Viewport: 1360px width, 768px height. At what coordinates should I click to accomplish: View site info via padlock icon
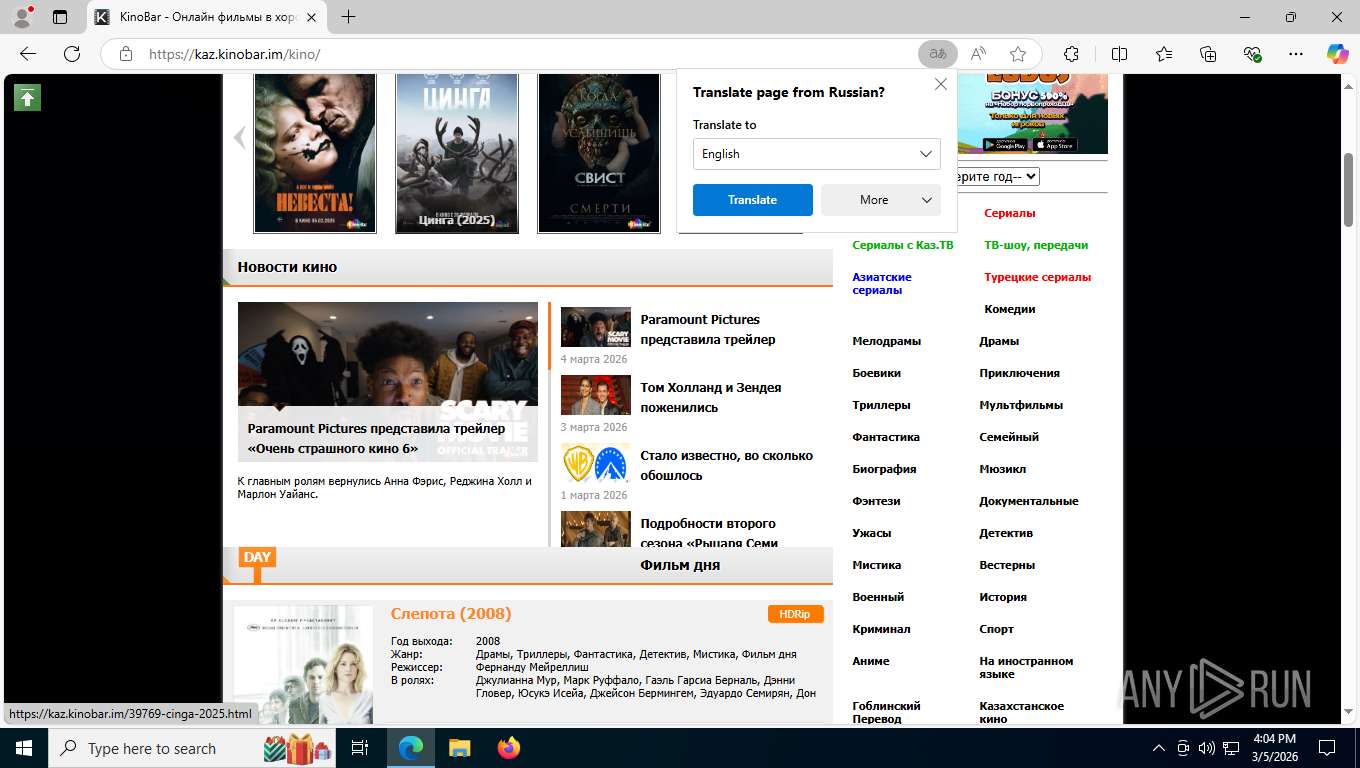pos(125,54)
